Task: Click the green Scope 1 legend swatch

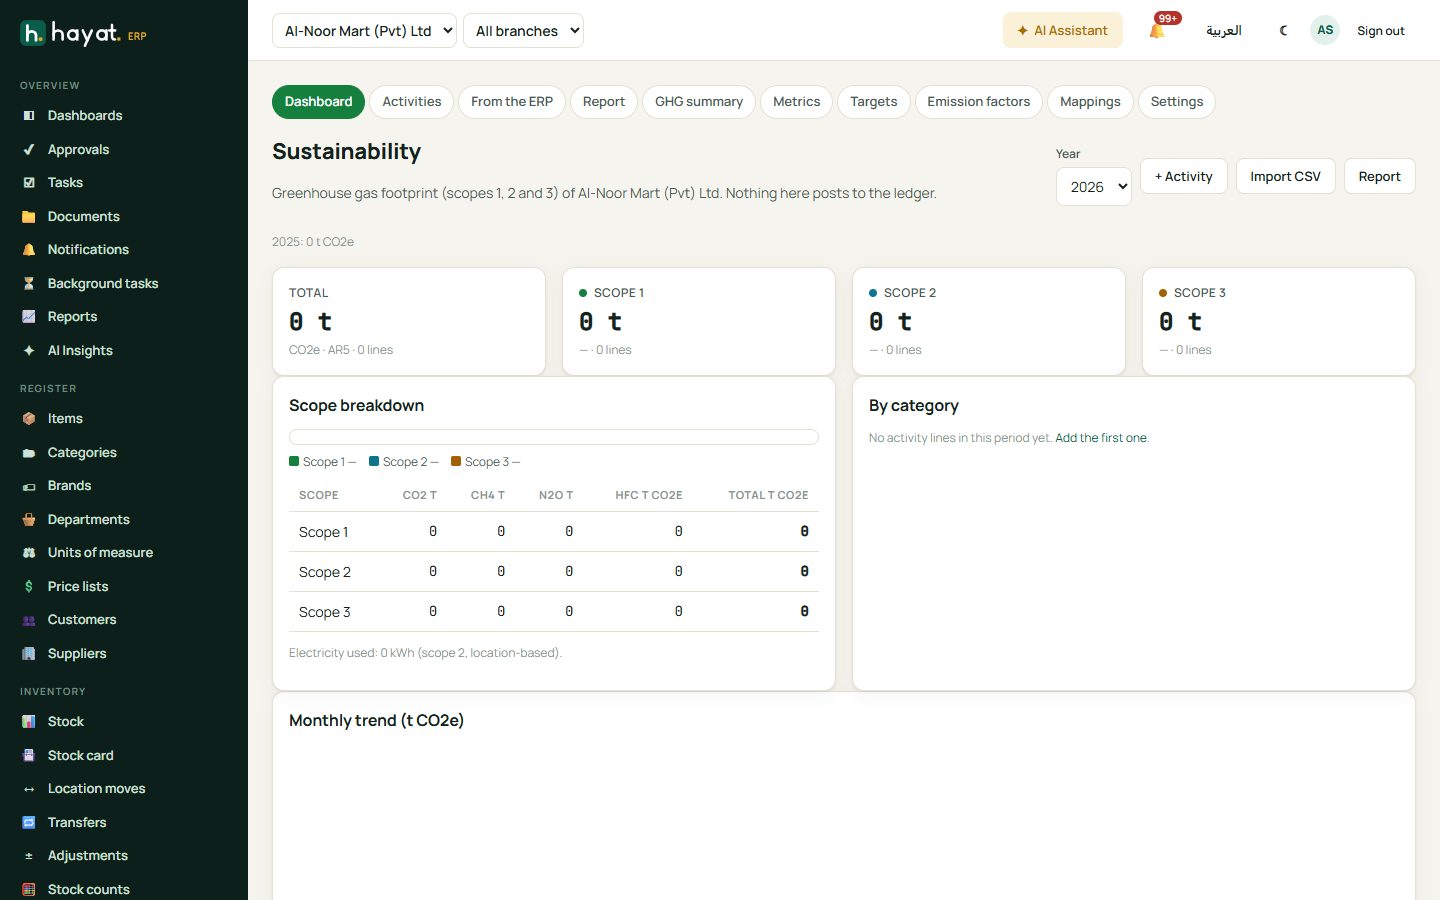Action: 294,461
